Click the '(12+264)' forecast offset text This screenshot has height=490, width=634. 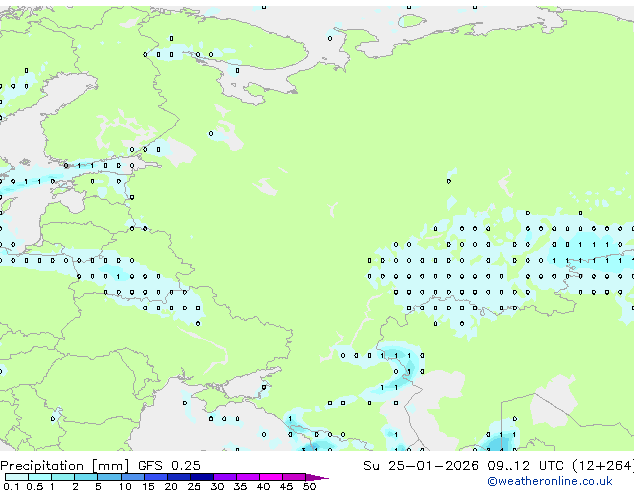(x=603, y=466)
